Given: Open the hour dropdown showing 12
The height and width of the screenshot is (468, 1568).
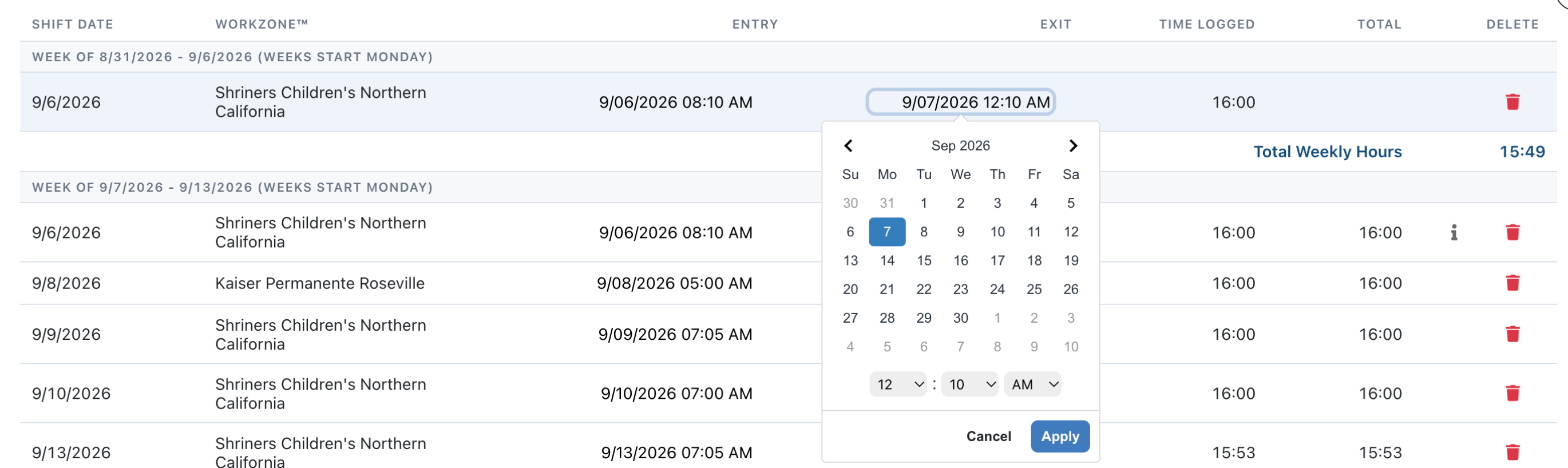Looking at the screenshot, I should pyautogui.click(x=898, y=384).
